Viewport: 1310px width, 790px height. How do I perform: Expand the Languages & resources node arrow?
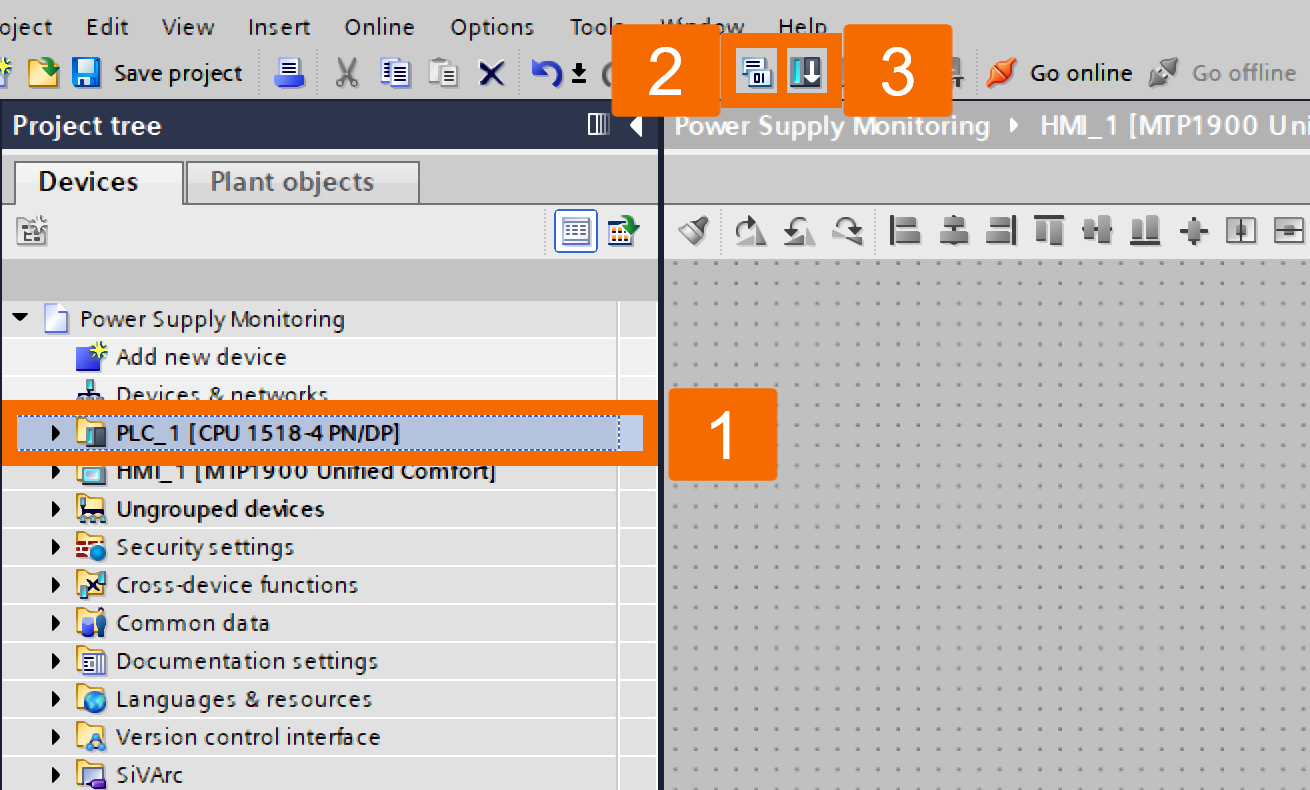(x=56, y=699)
